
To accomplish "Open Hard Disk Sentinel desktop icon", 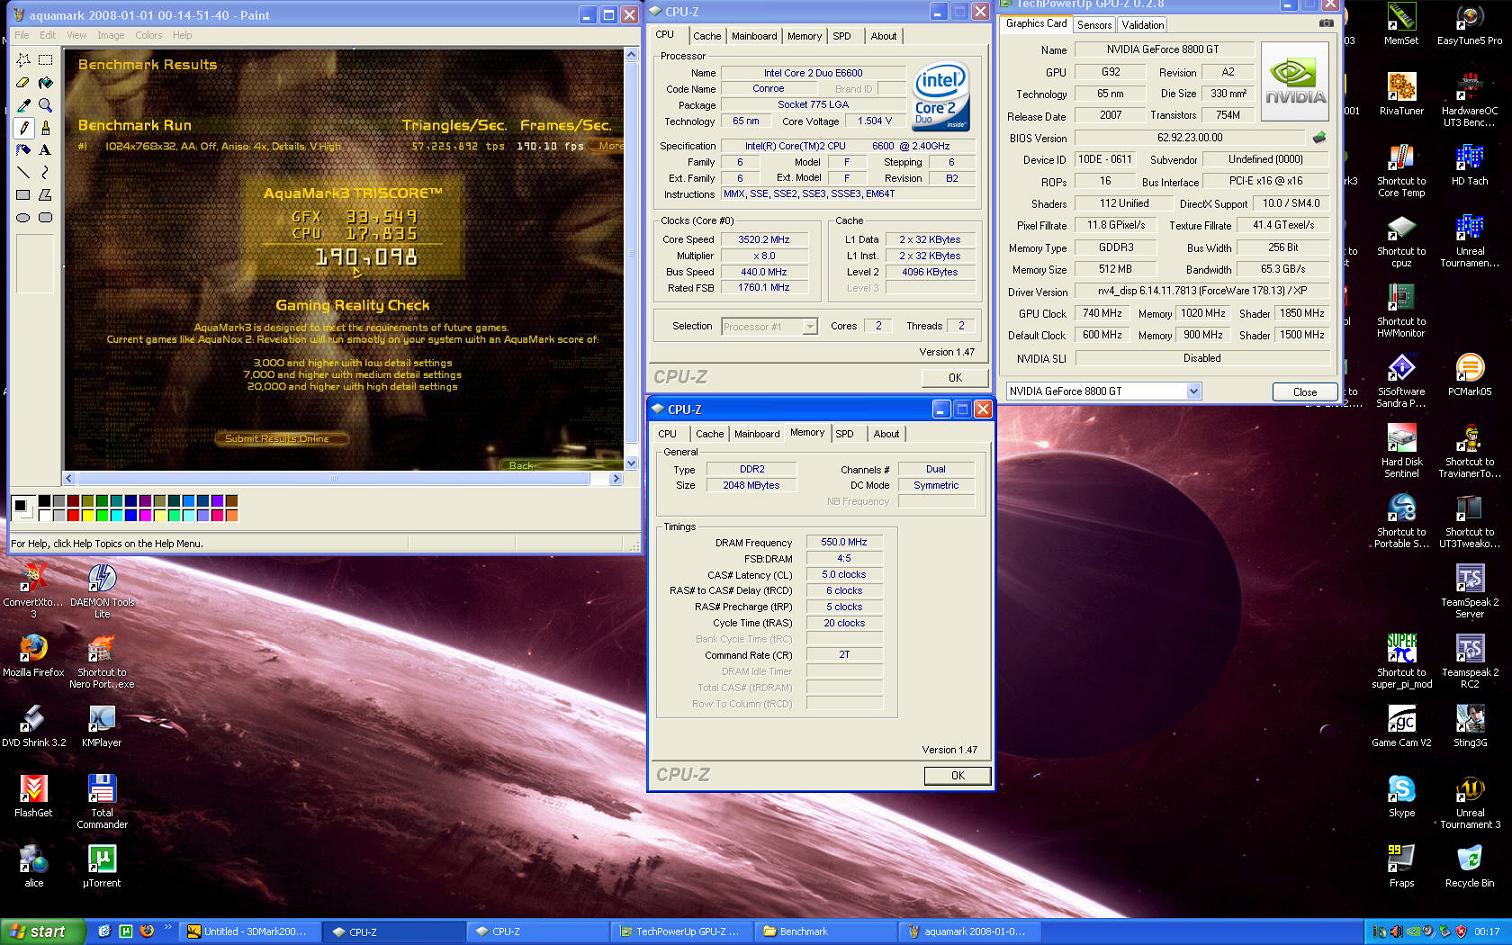I will coord(1401,451).
